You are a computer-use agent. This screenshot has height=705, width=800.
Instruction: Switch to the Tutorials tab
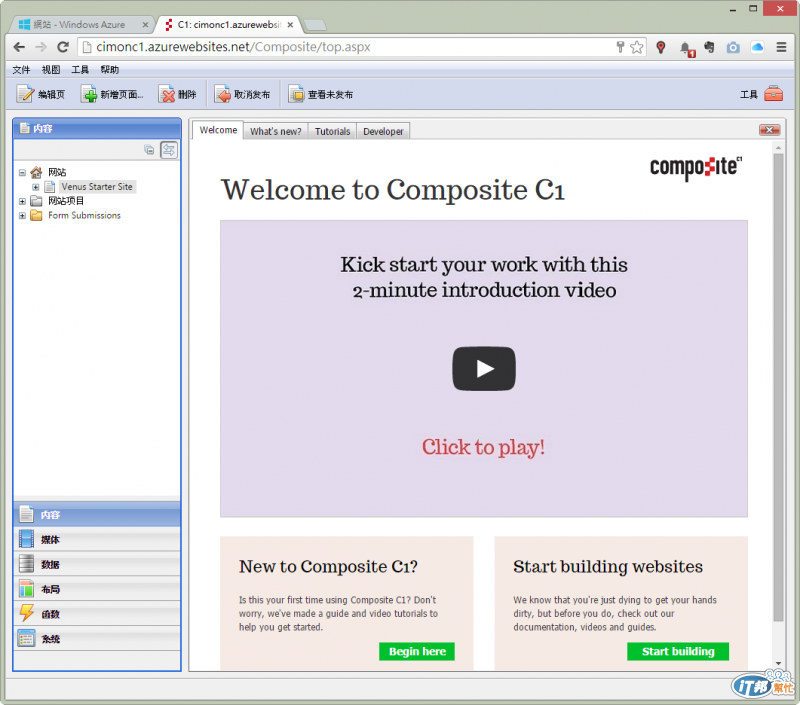click(332, 131)
